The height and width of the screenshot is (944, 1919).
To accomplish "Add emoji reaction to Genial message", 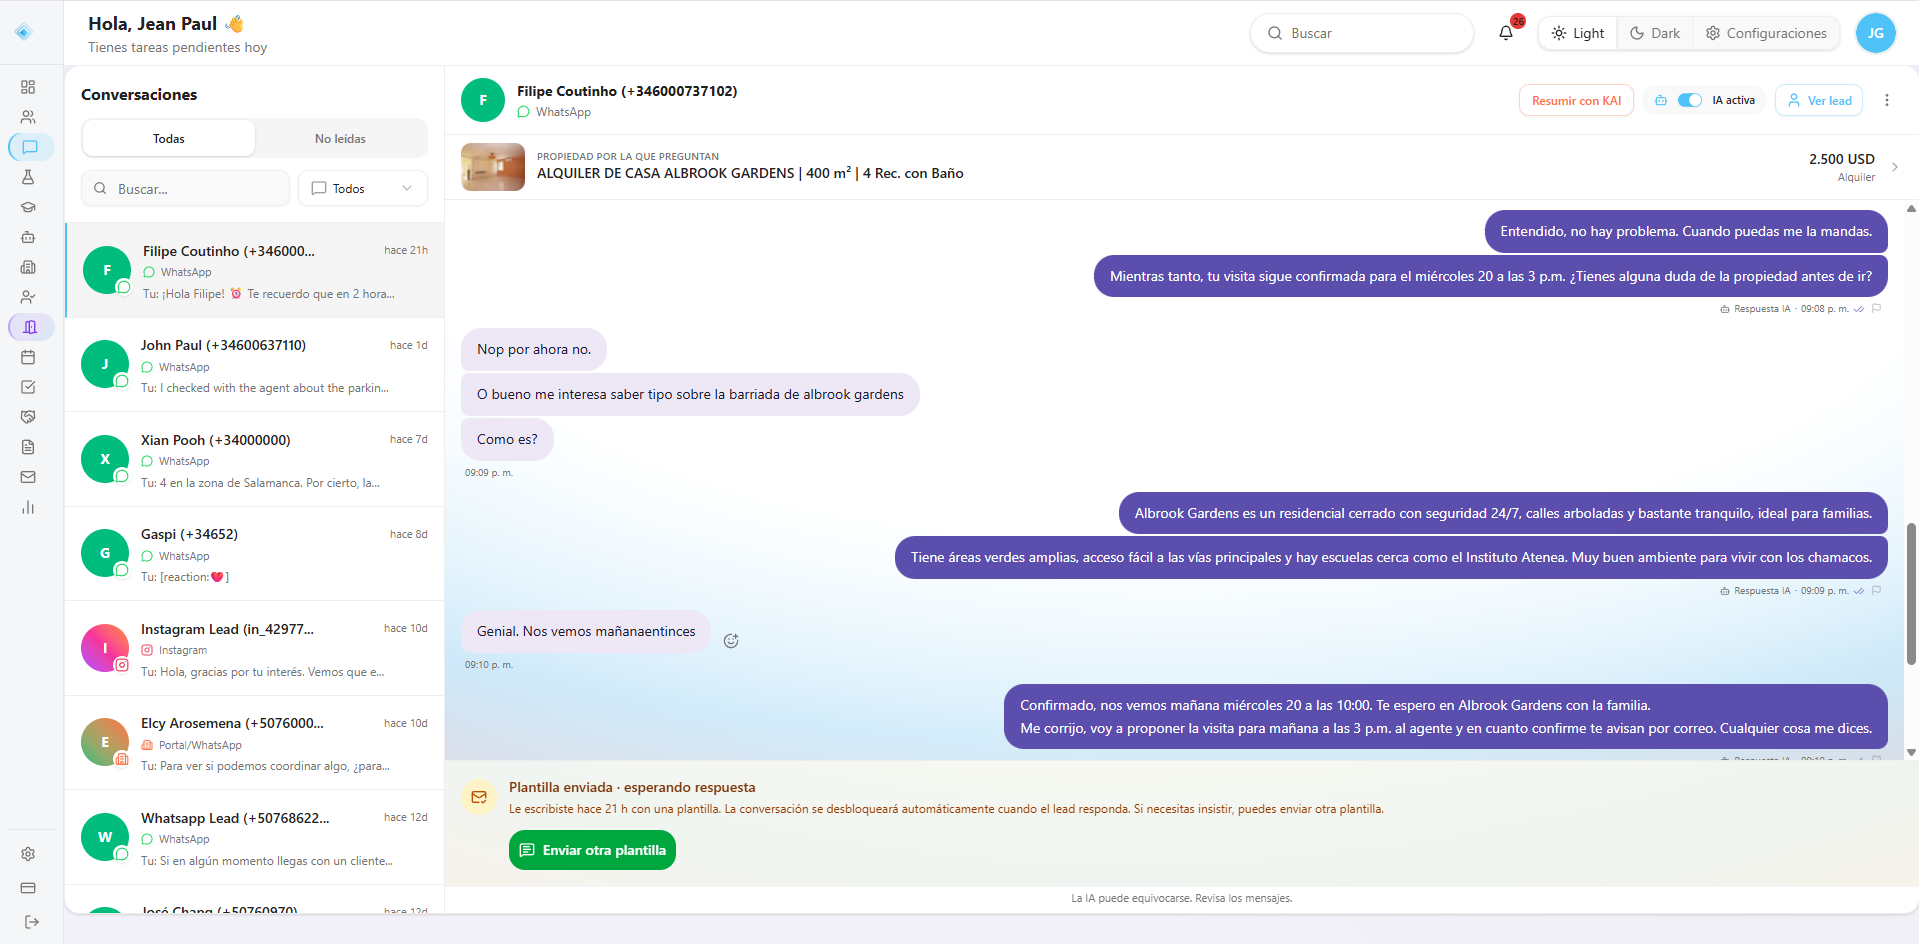I will click(x=731, y=641).
